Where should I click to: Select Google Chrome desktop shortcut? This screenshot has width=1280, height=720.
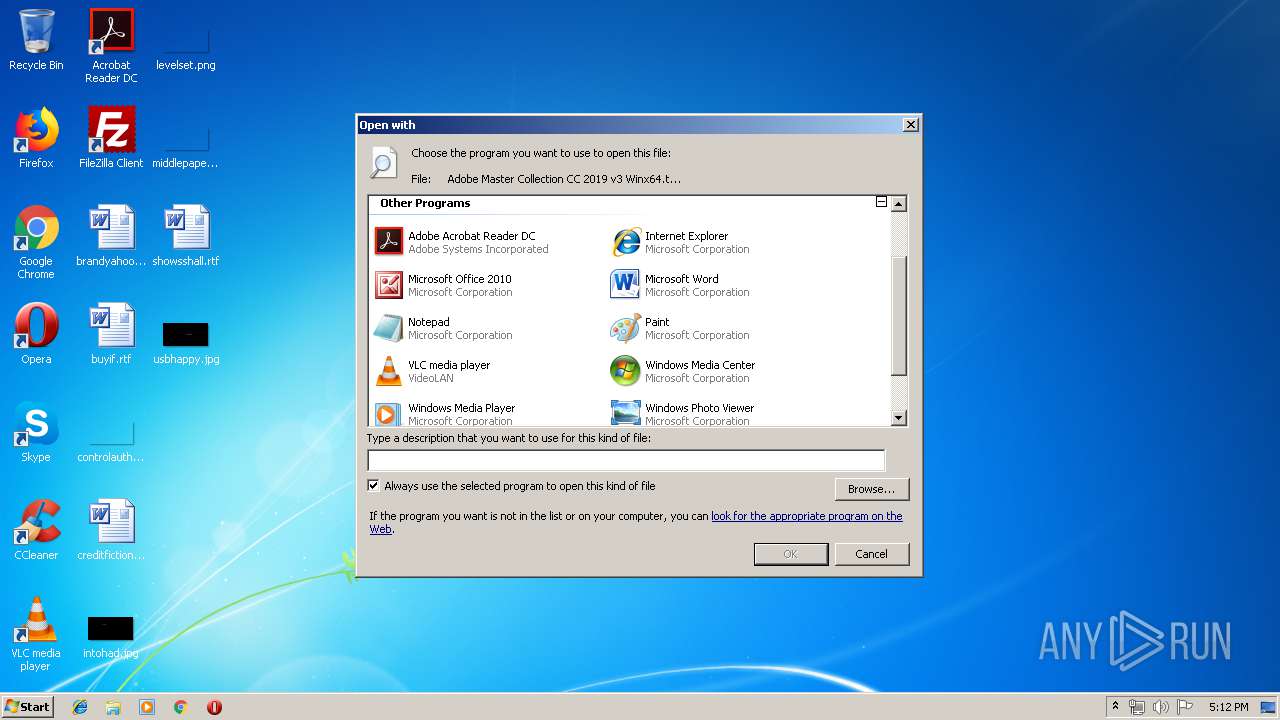click(36, 242)
